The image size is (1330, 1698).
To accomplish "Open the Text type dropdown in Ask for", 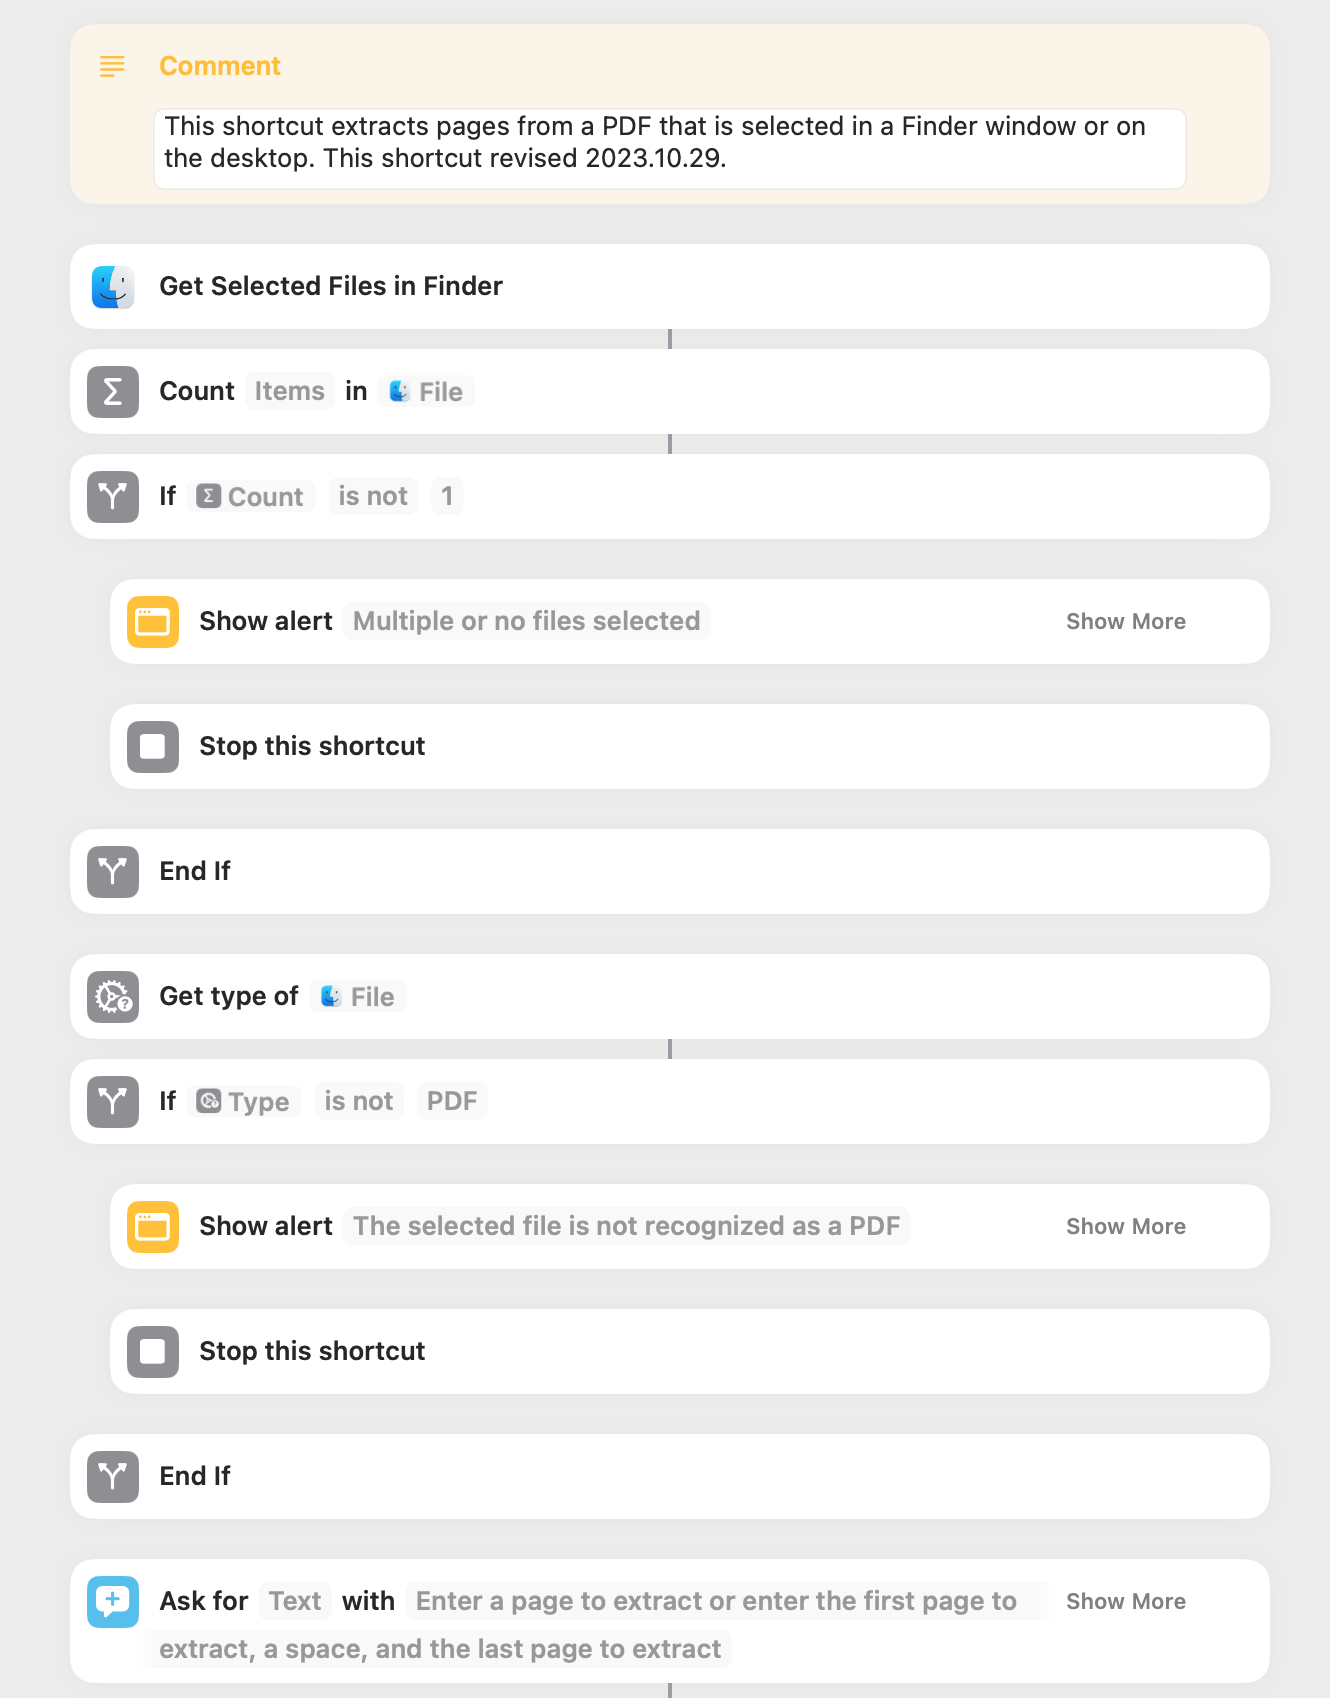I will tap(295, 1601).
